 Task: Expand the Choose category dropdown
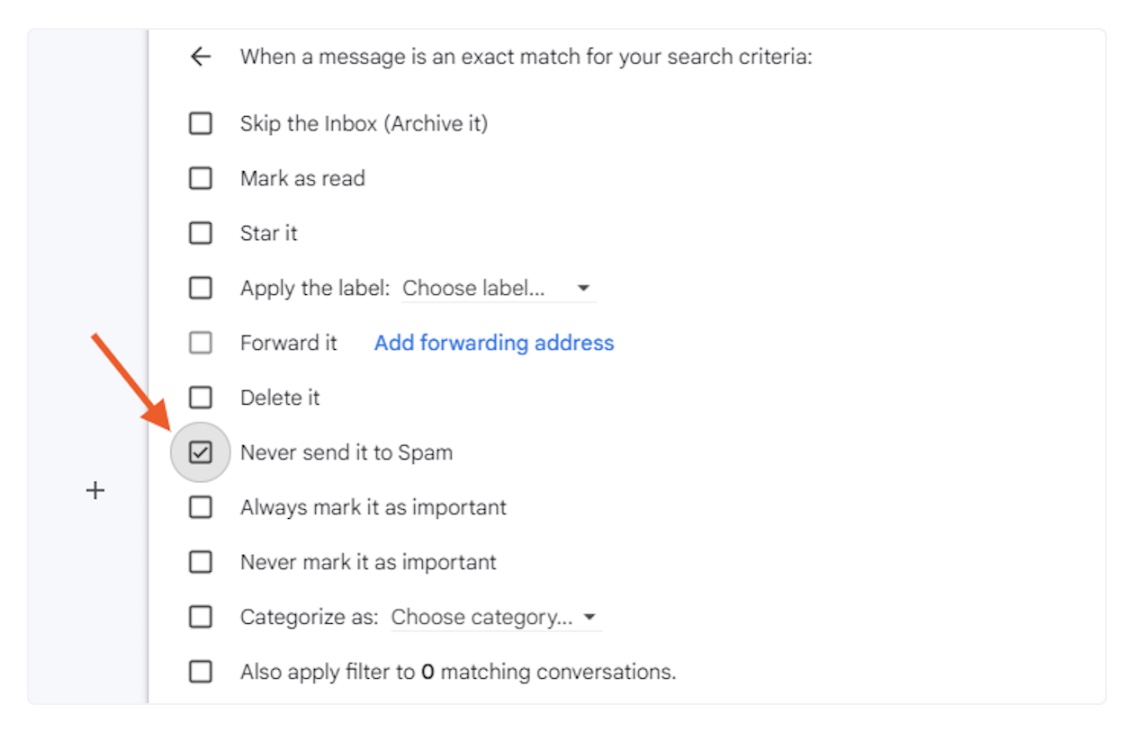point(496,617)
